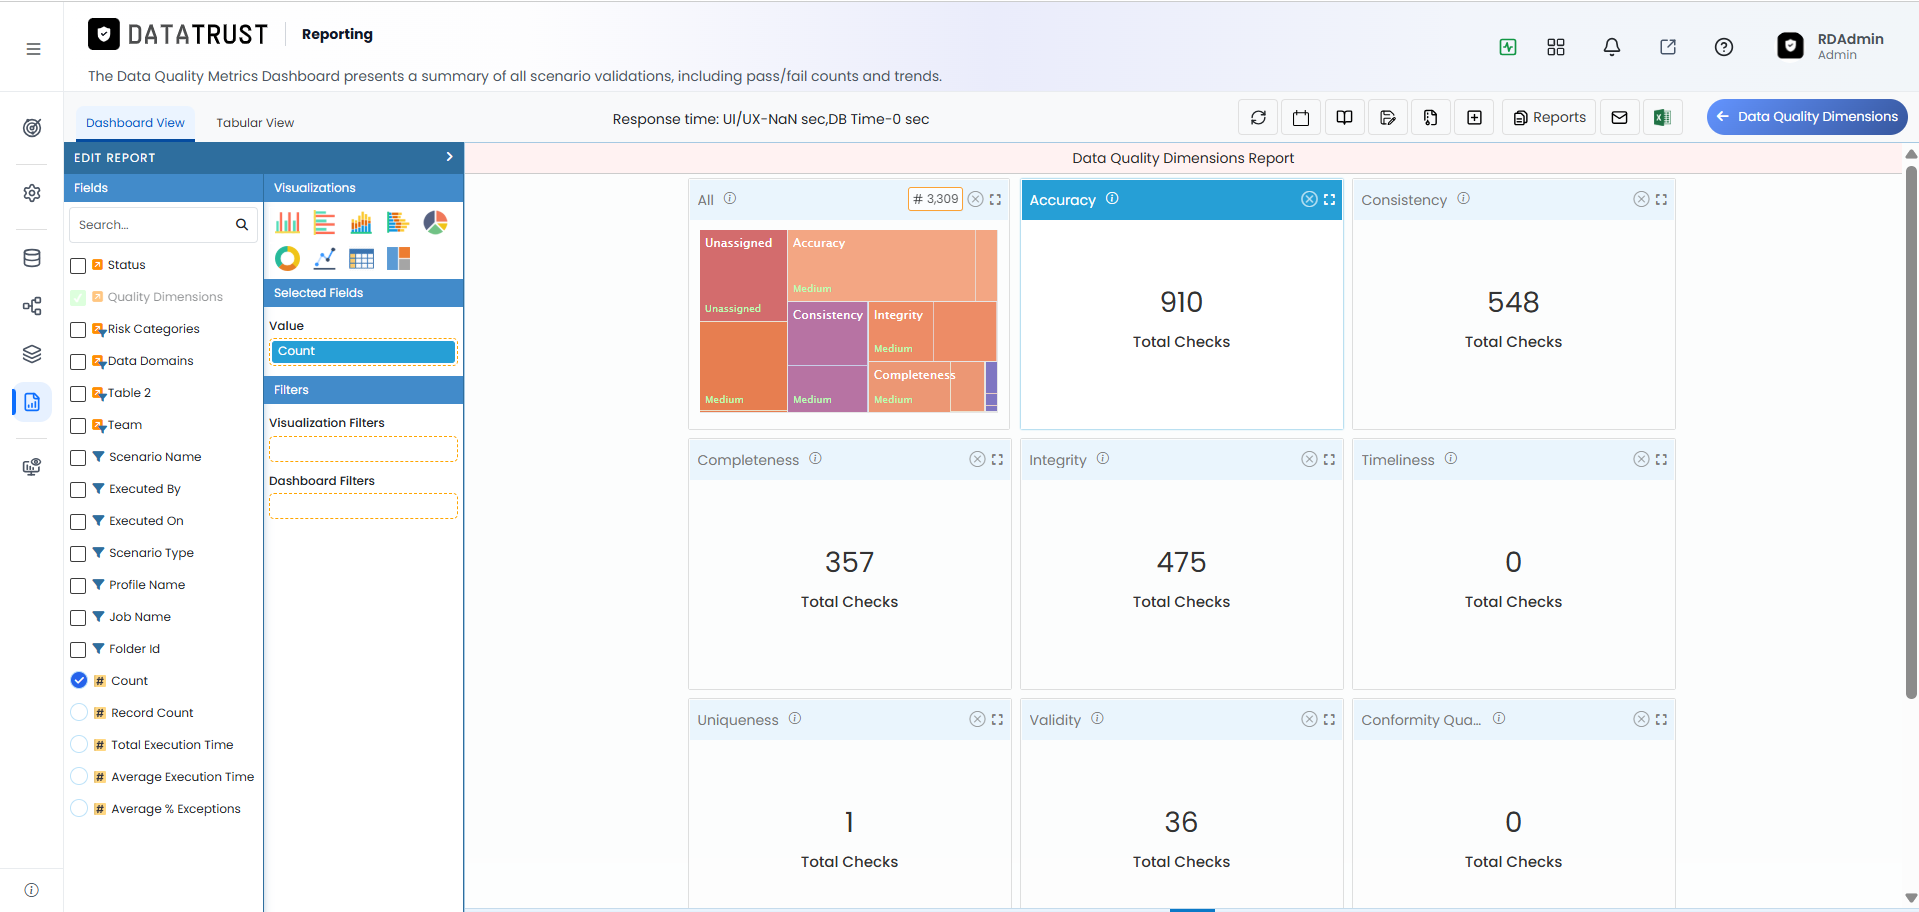The width and height of the screenshot is (1919, 912).
Task: Click the document export toolbar icon
Action: (1431, 118)
